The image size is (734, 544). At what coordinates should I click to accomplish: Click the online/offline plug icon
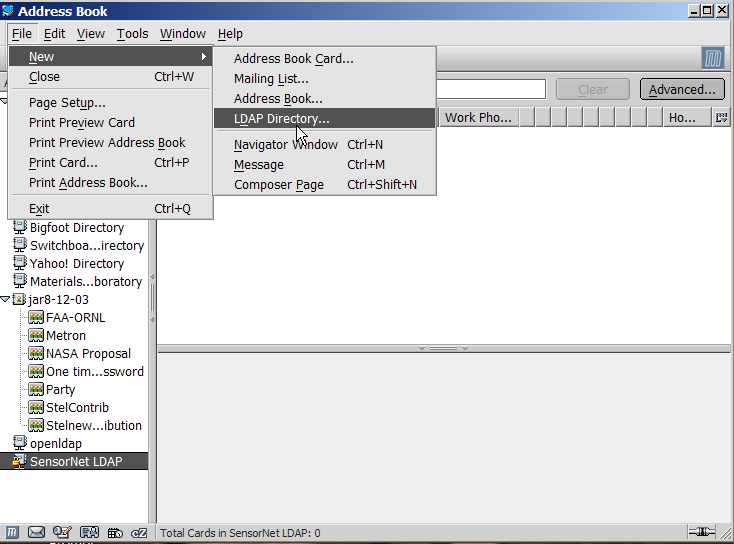tap(702, 532)
